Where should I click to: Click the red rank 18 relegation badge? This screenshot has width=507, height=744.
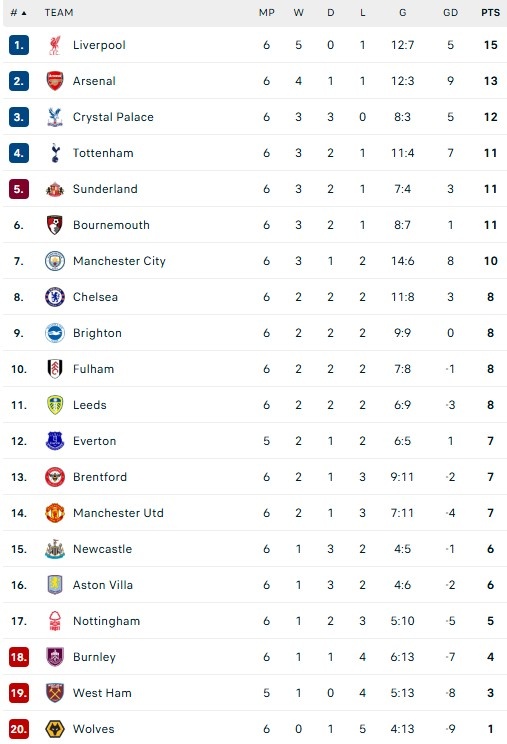click(x=19, y=657)
